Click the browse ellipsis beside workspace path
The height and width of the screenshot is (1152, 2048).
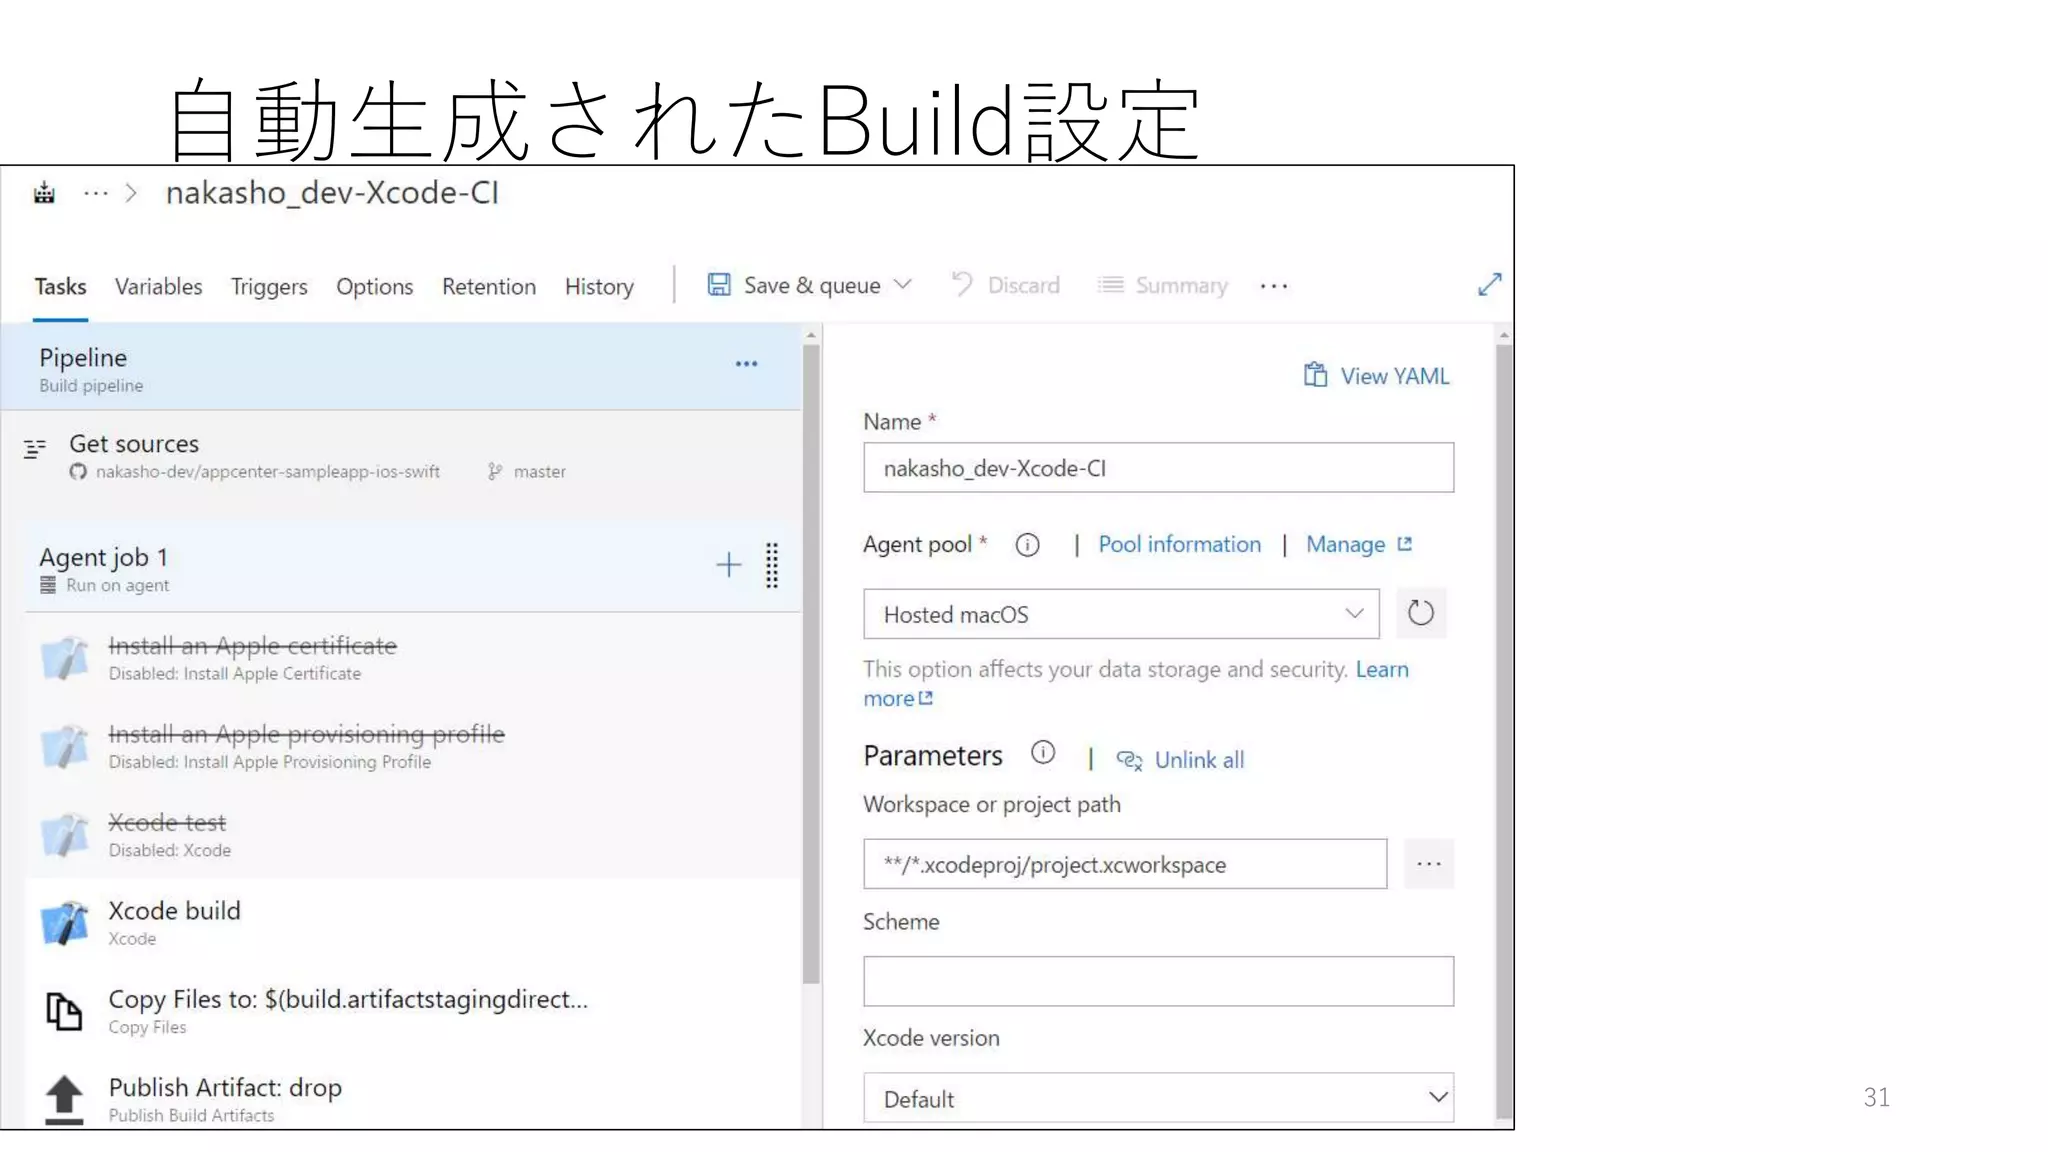(1428, 864)
